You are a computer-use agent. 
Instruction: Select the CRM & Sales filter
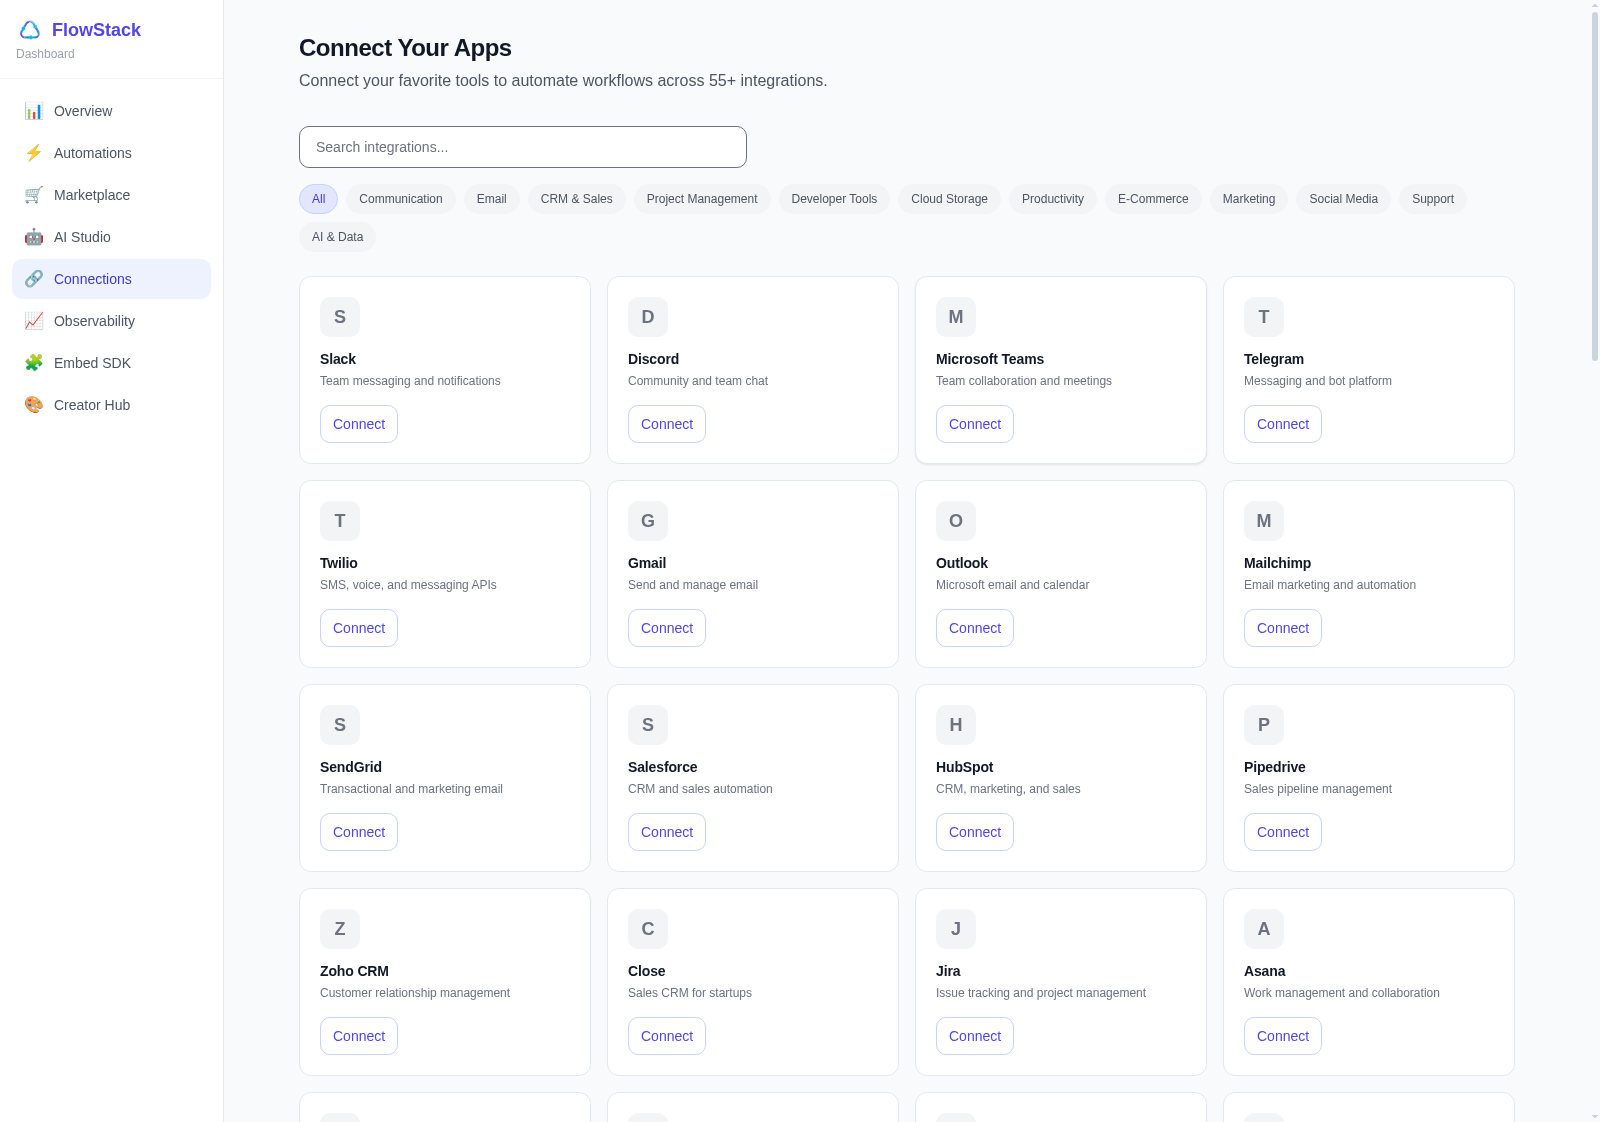[x=577, y=199]
